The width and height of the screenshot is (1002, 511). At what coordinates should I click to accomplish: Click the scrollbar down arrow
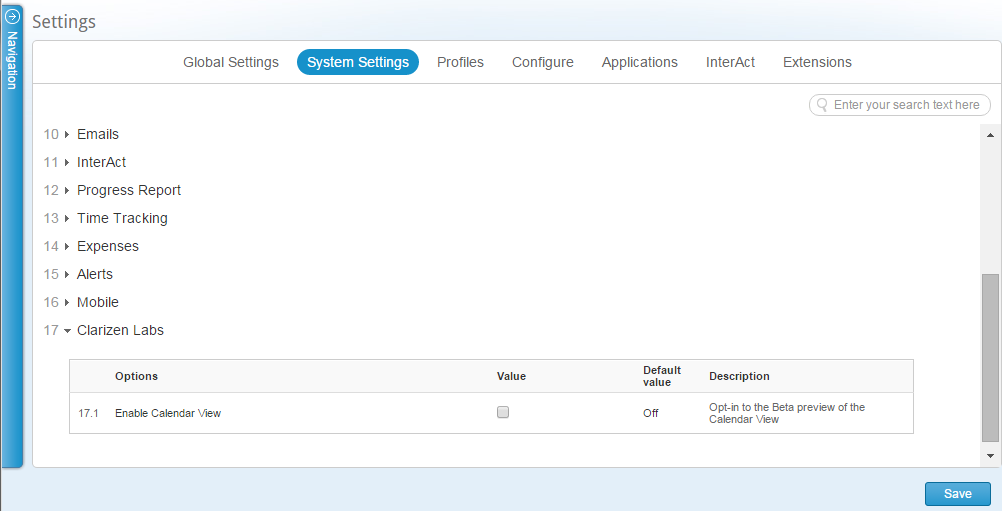pos(990,455)
